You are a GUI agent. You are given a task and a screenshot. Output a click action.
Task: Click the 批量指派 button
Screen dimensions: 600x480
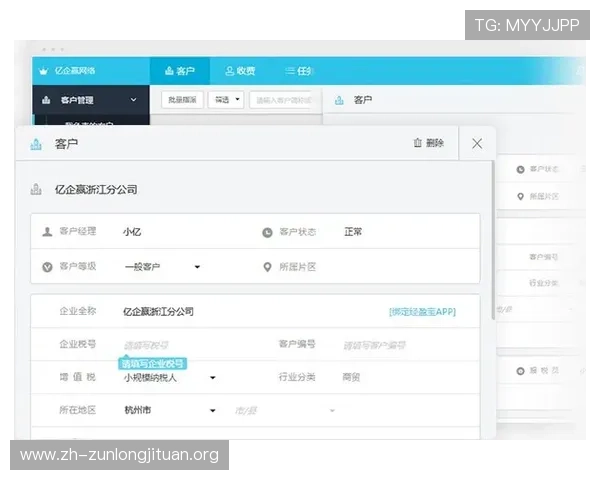(182, 100)
